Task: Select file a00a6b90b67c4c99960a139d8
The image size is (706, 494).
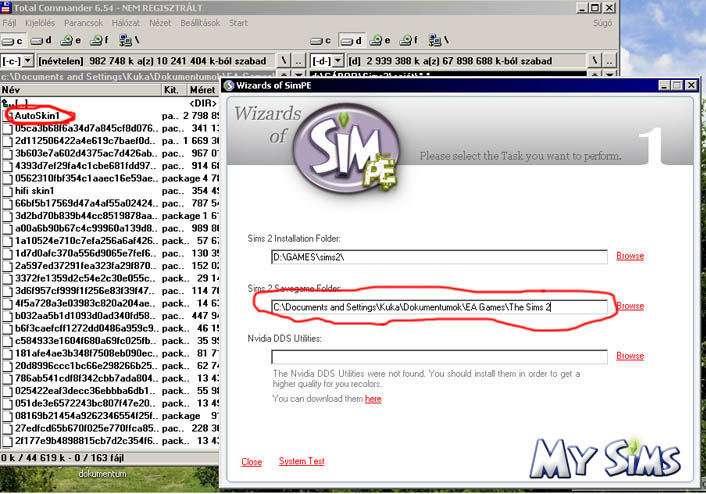Action: (x=86, y=228)
